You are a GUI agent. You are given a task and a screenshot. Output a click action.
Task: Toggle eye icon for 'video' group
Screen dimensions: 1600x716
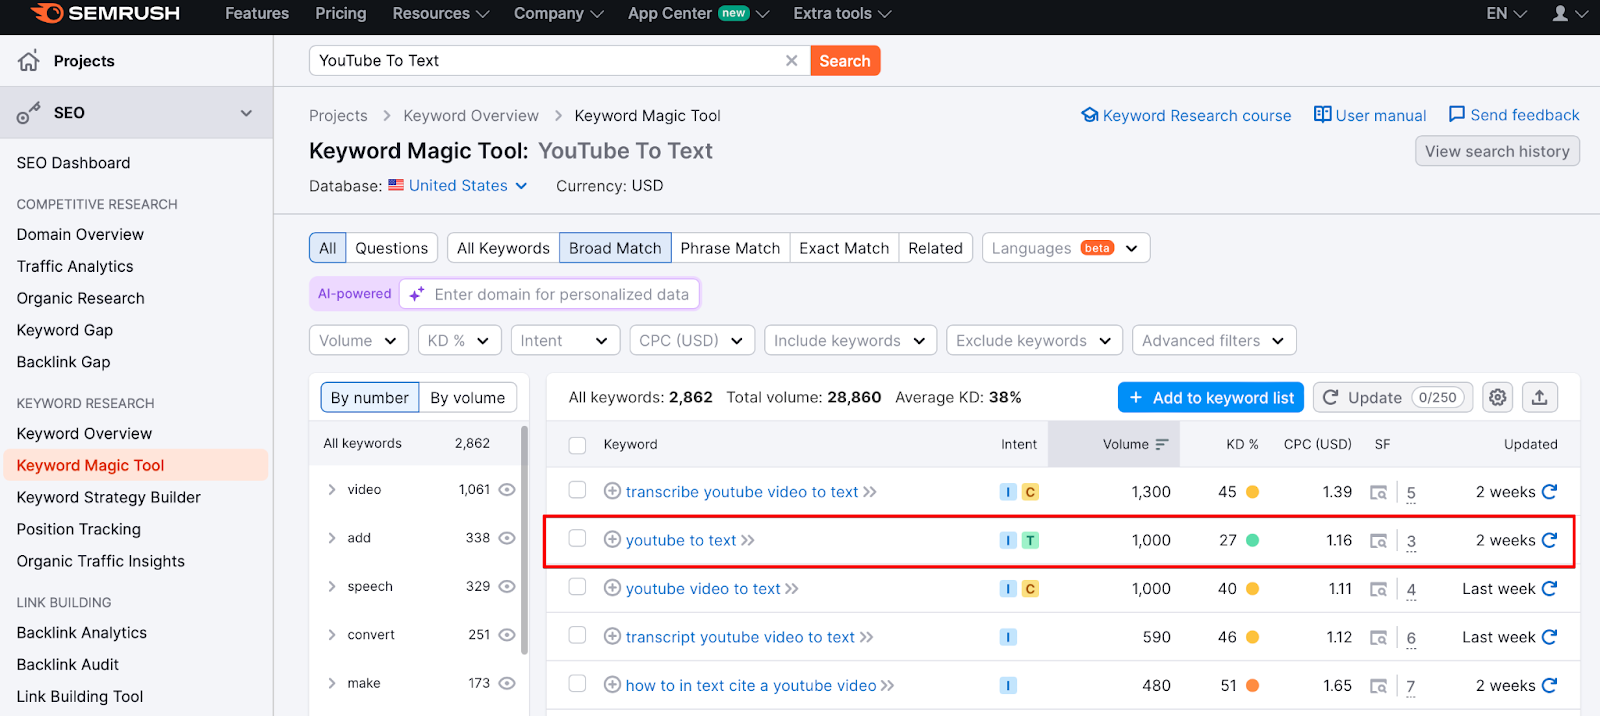[x=507, y=490]
